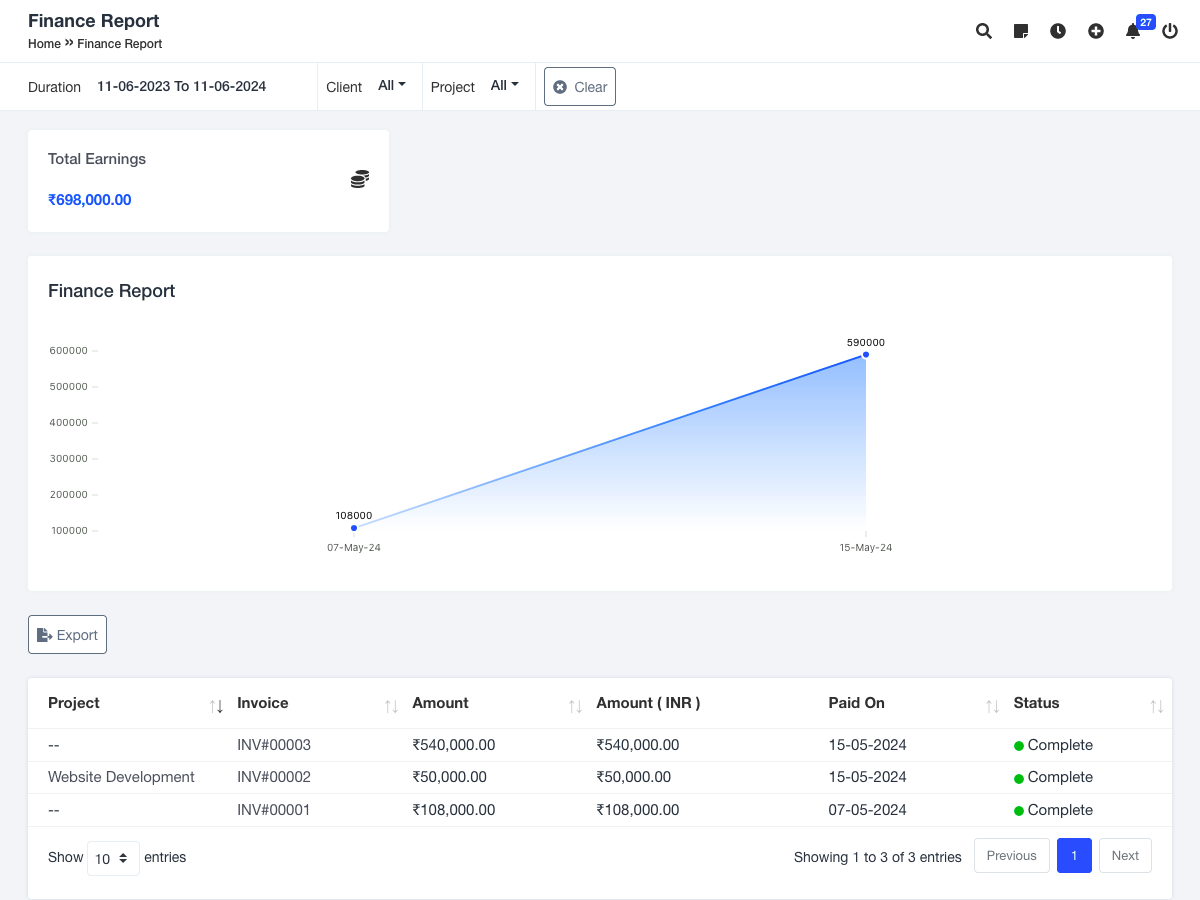Click the plus add-new icon
1200x900 pixels.
coord(1096,31)
